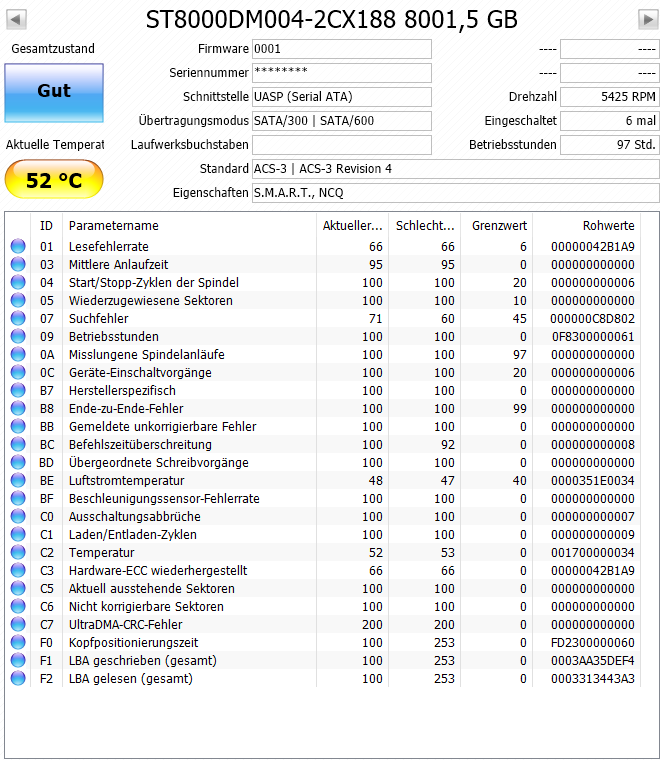Viewport: 660px width, 760px height.
Task: Click the empty Laufwerksbuchstaben field
Action: (x=342, y=145)
